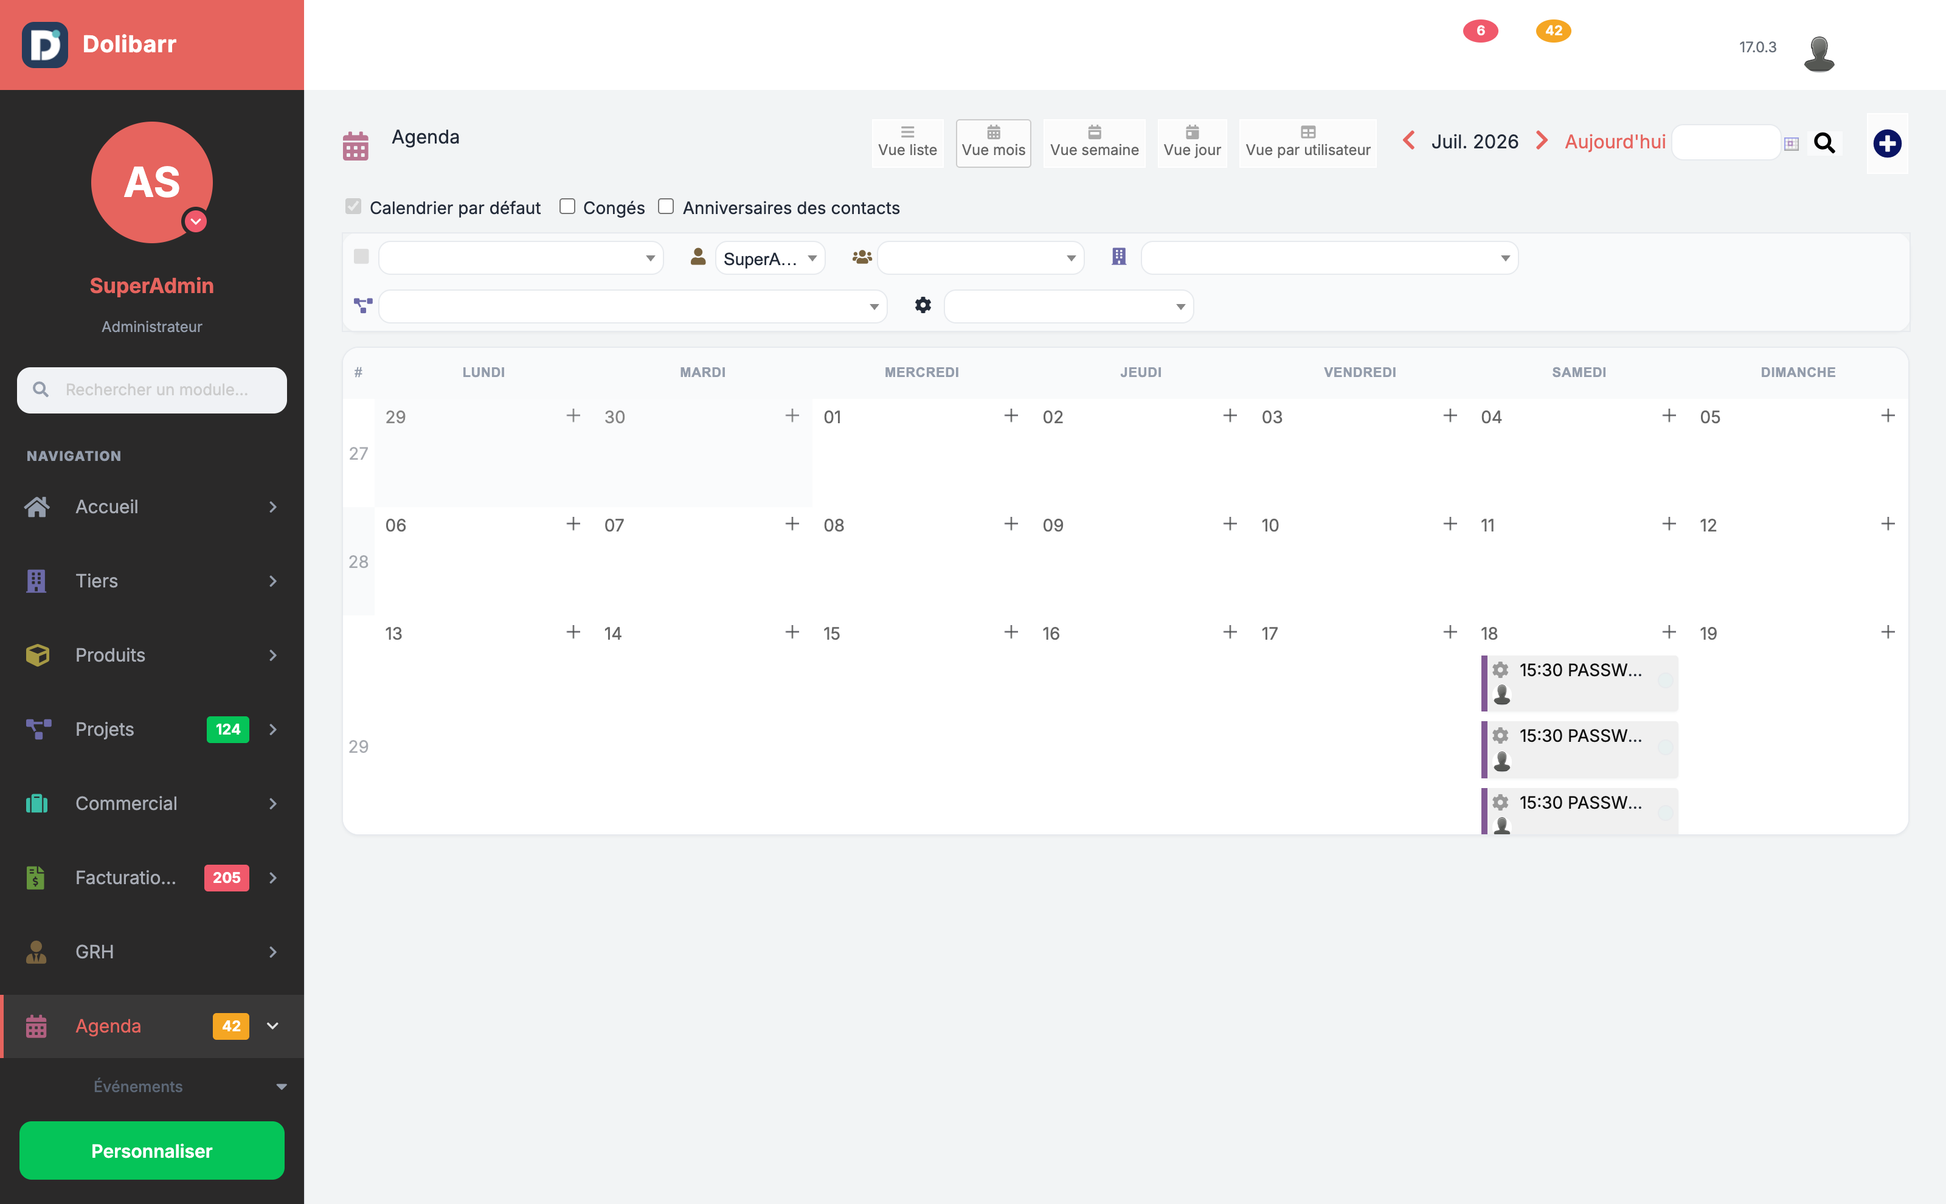Open the user profile icon in top bar
The height and width of the screenshot is (1204, 1946).
click(1819, 52)
